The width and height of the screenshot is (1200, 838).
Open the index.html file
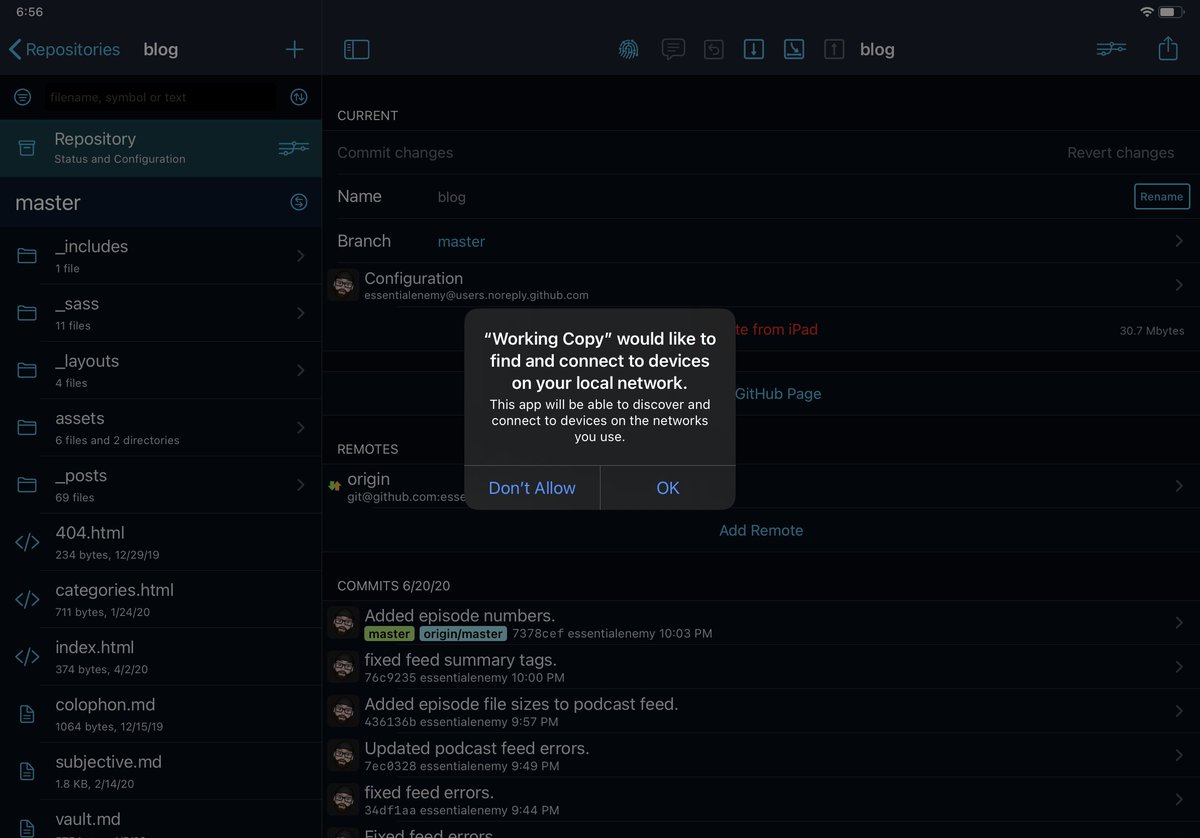point(161,656)
